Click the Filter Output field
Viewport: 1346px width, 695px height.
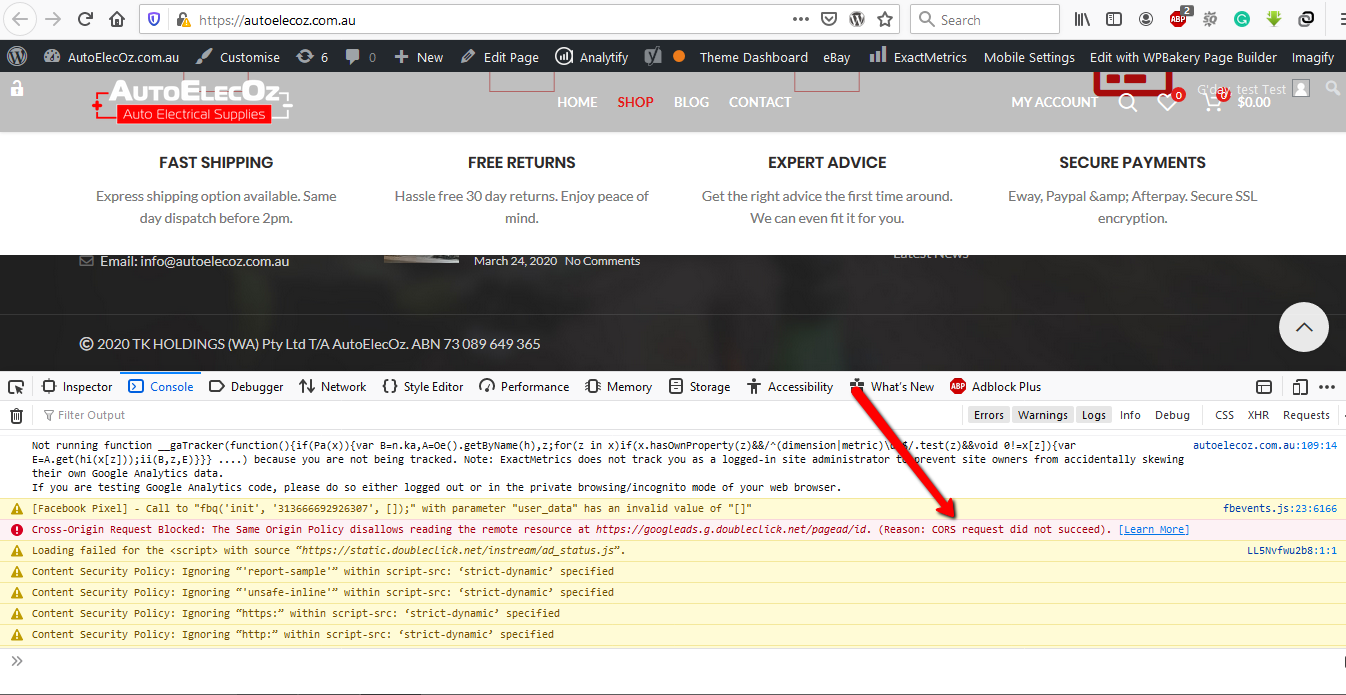click(500, 415)
